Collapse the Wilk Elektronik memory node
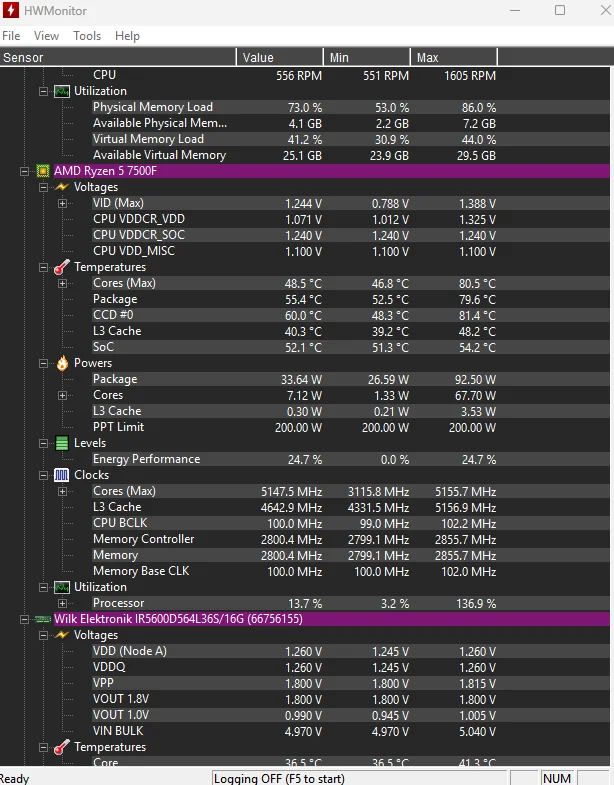This screenshot has height=785, width=614. tap(24, 619)
